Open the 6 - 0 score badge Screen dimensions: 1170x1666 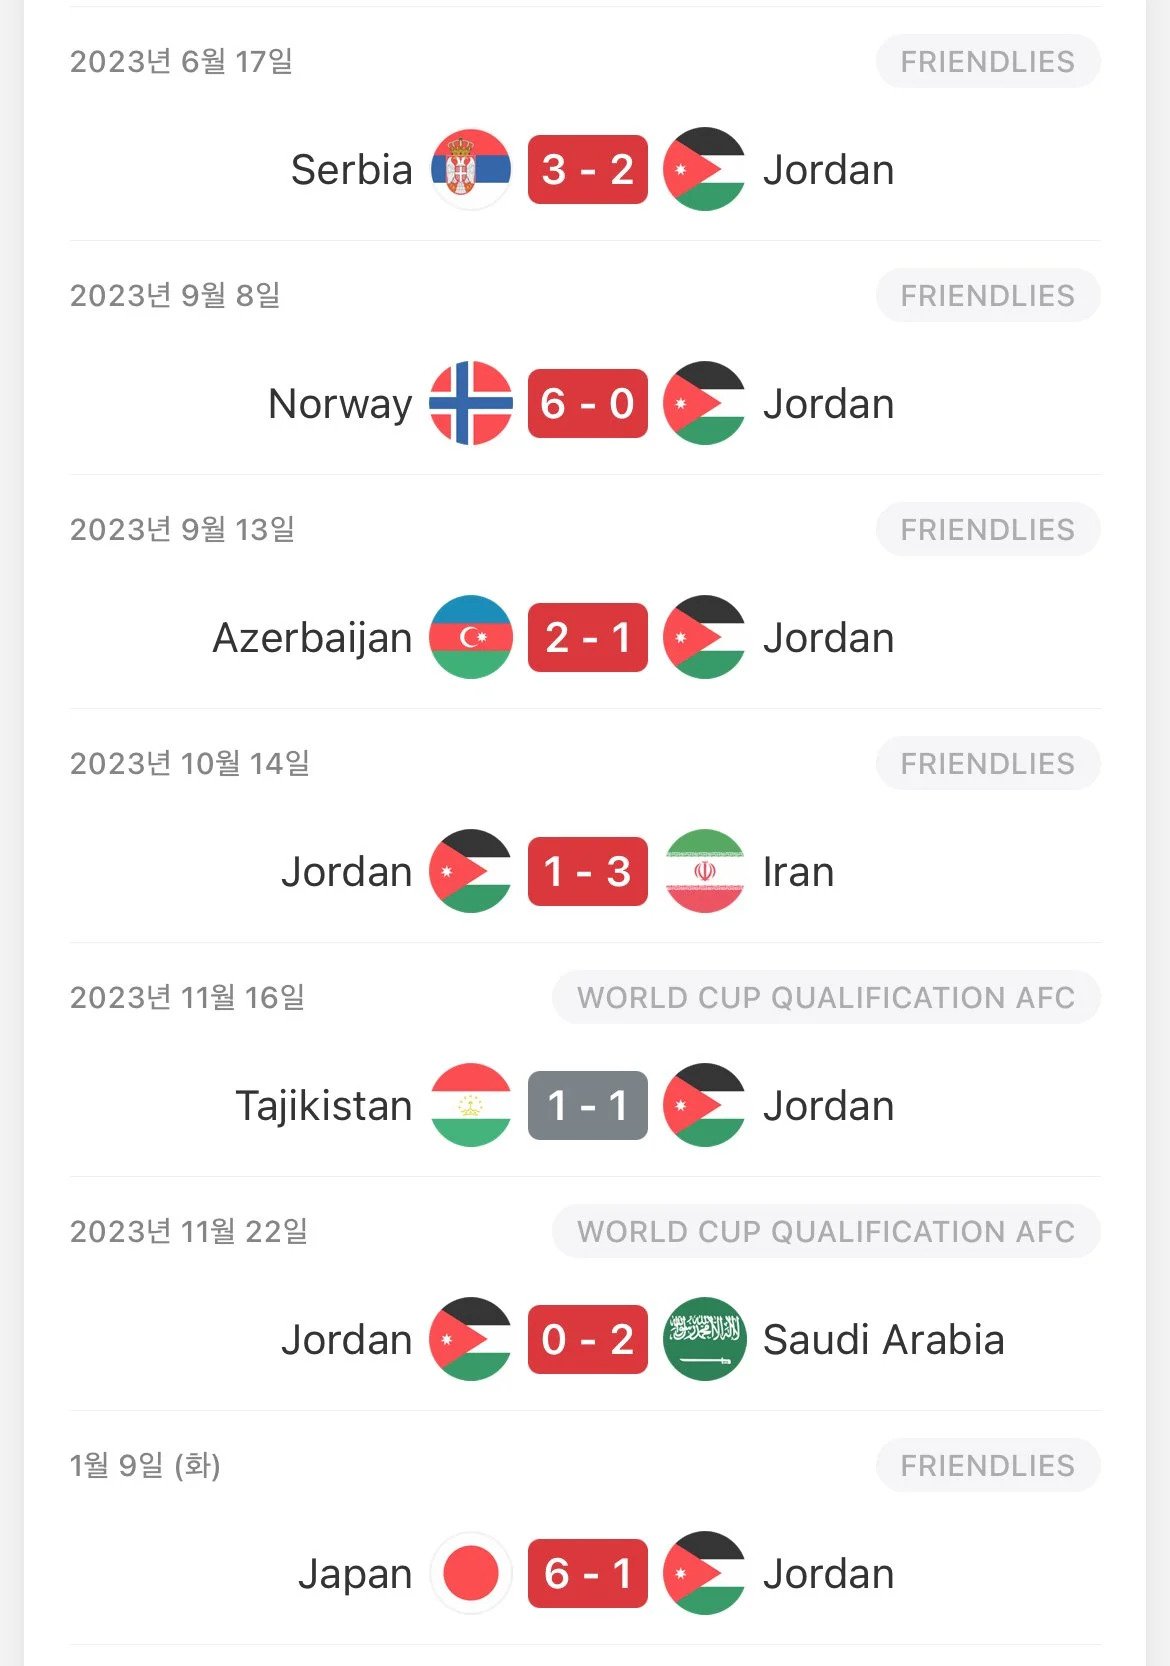(588, 404)
